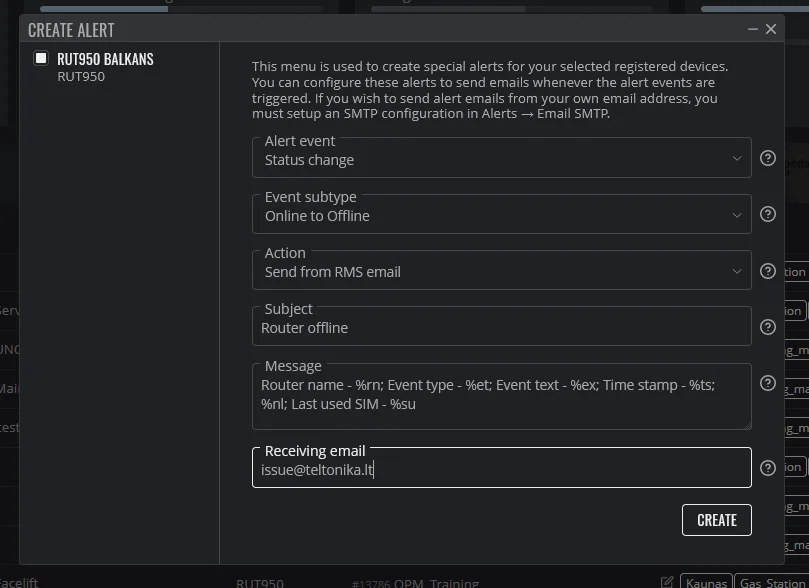Open Event subtype Online to Offline dropdown

tap(501, 214)
